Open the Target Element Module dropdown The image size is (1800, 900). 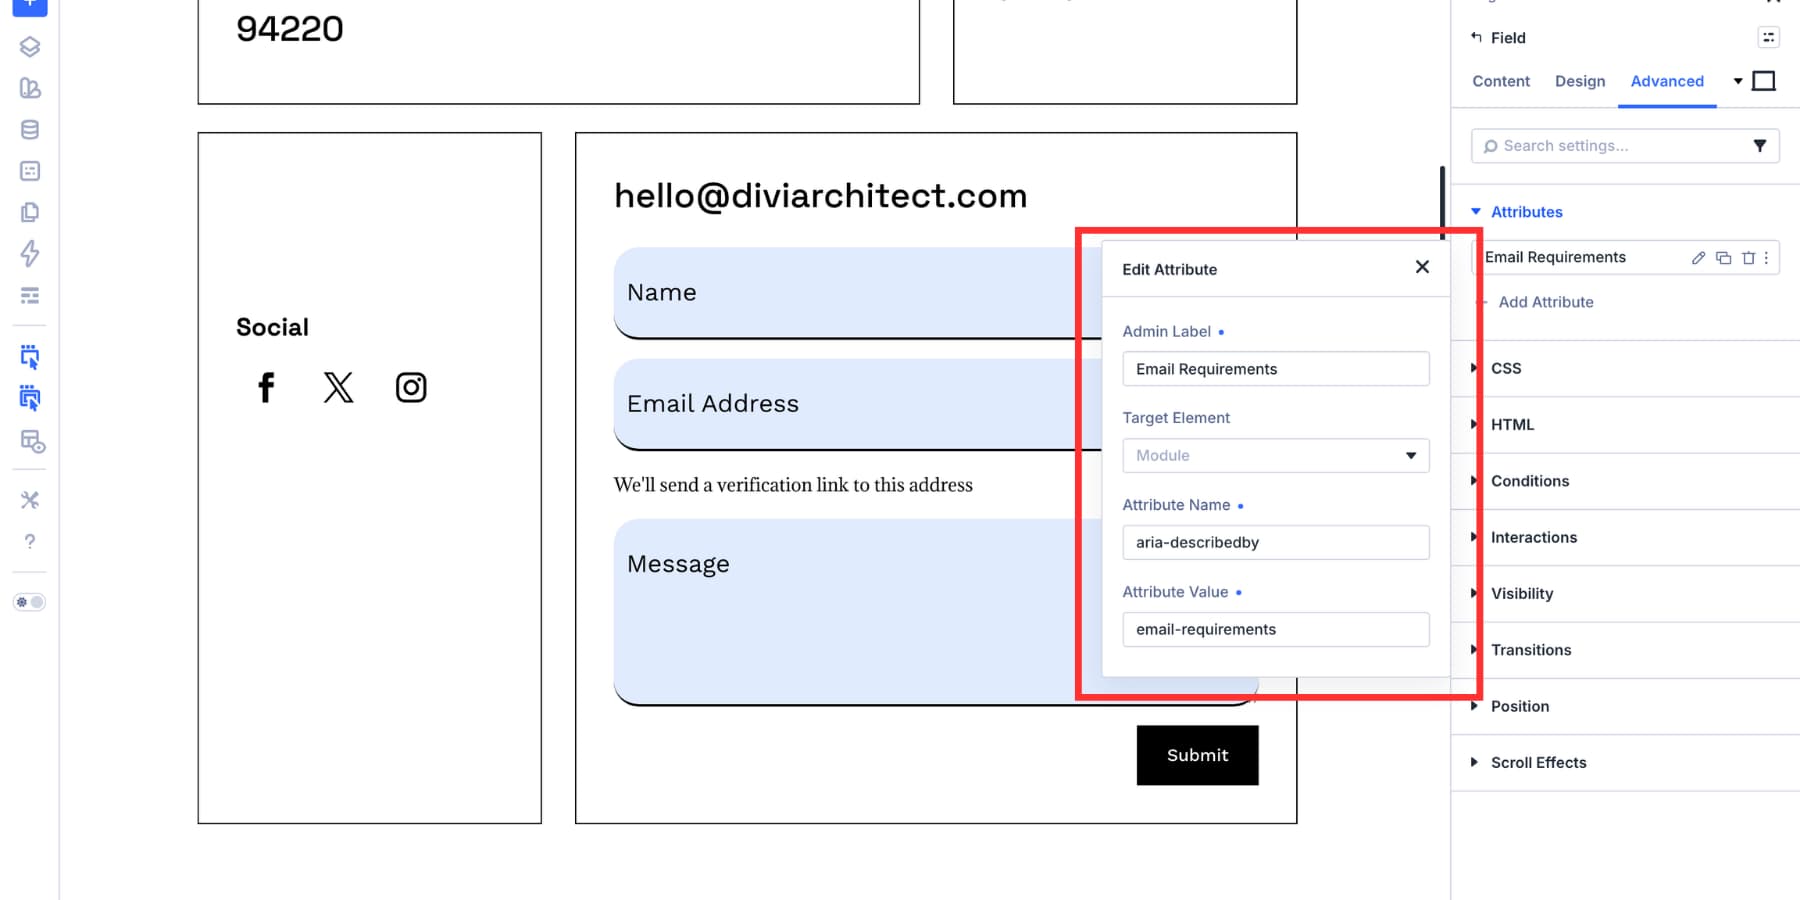coord(1276,455)
